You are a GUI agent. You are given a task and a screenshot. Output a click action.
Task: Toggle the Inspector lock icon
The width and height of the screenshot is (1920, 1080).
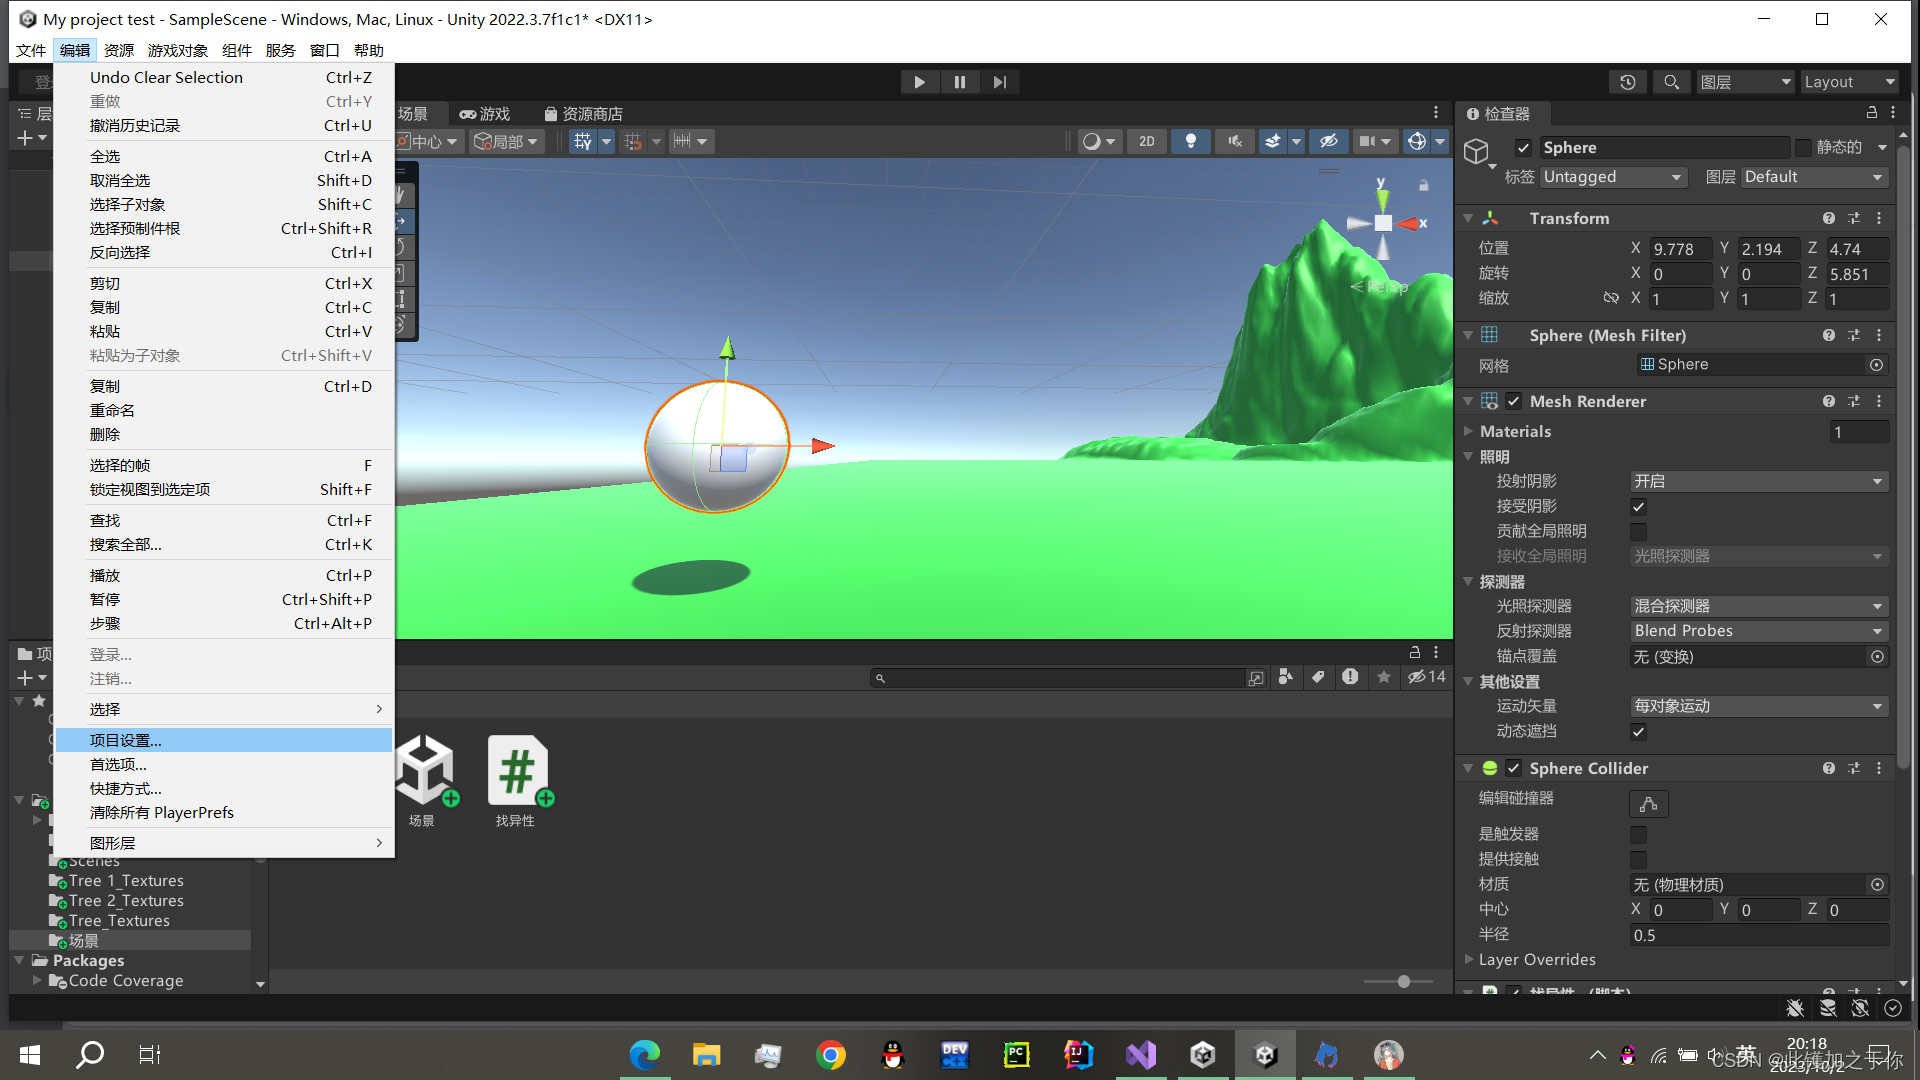[x=1871, y=113]
